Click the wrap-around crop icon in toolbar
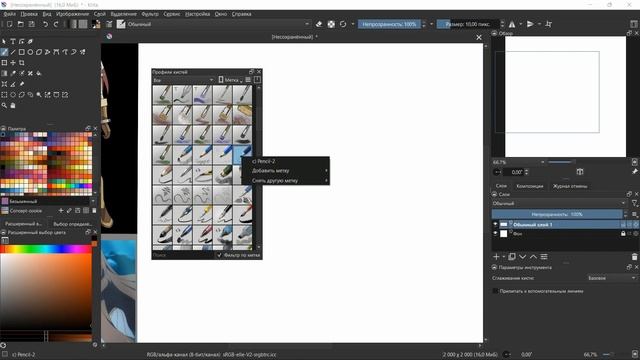This screenshot has width=640, height=360. pyautogui.click(x=549, y=24)
